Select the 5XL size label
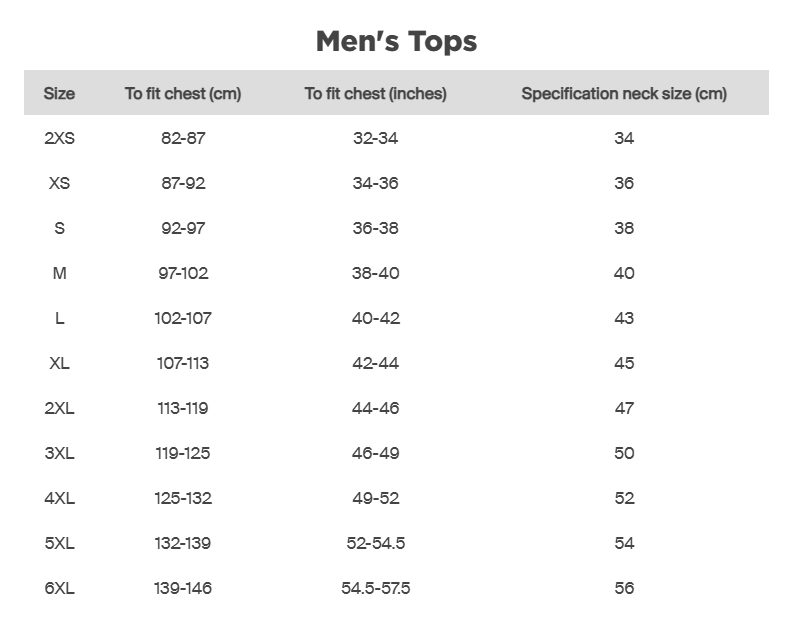The width and height of the screenshot is (794, 640). (59, 543)
